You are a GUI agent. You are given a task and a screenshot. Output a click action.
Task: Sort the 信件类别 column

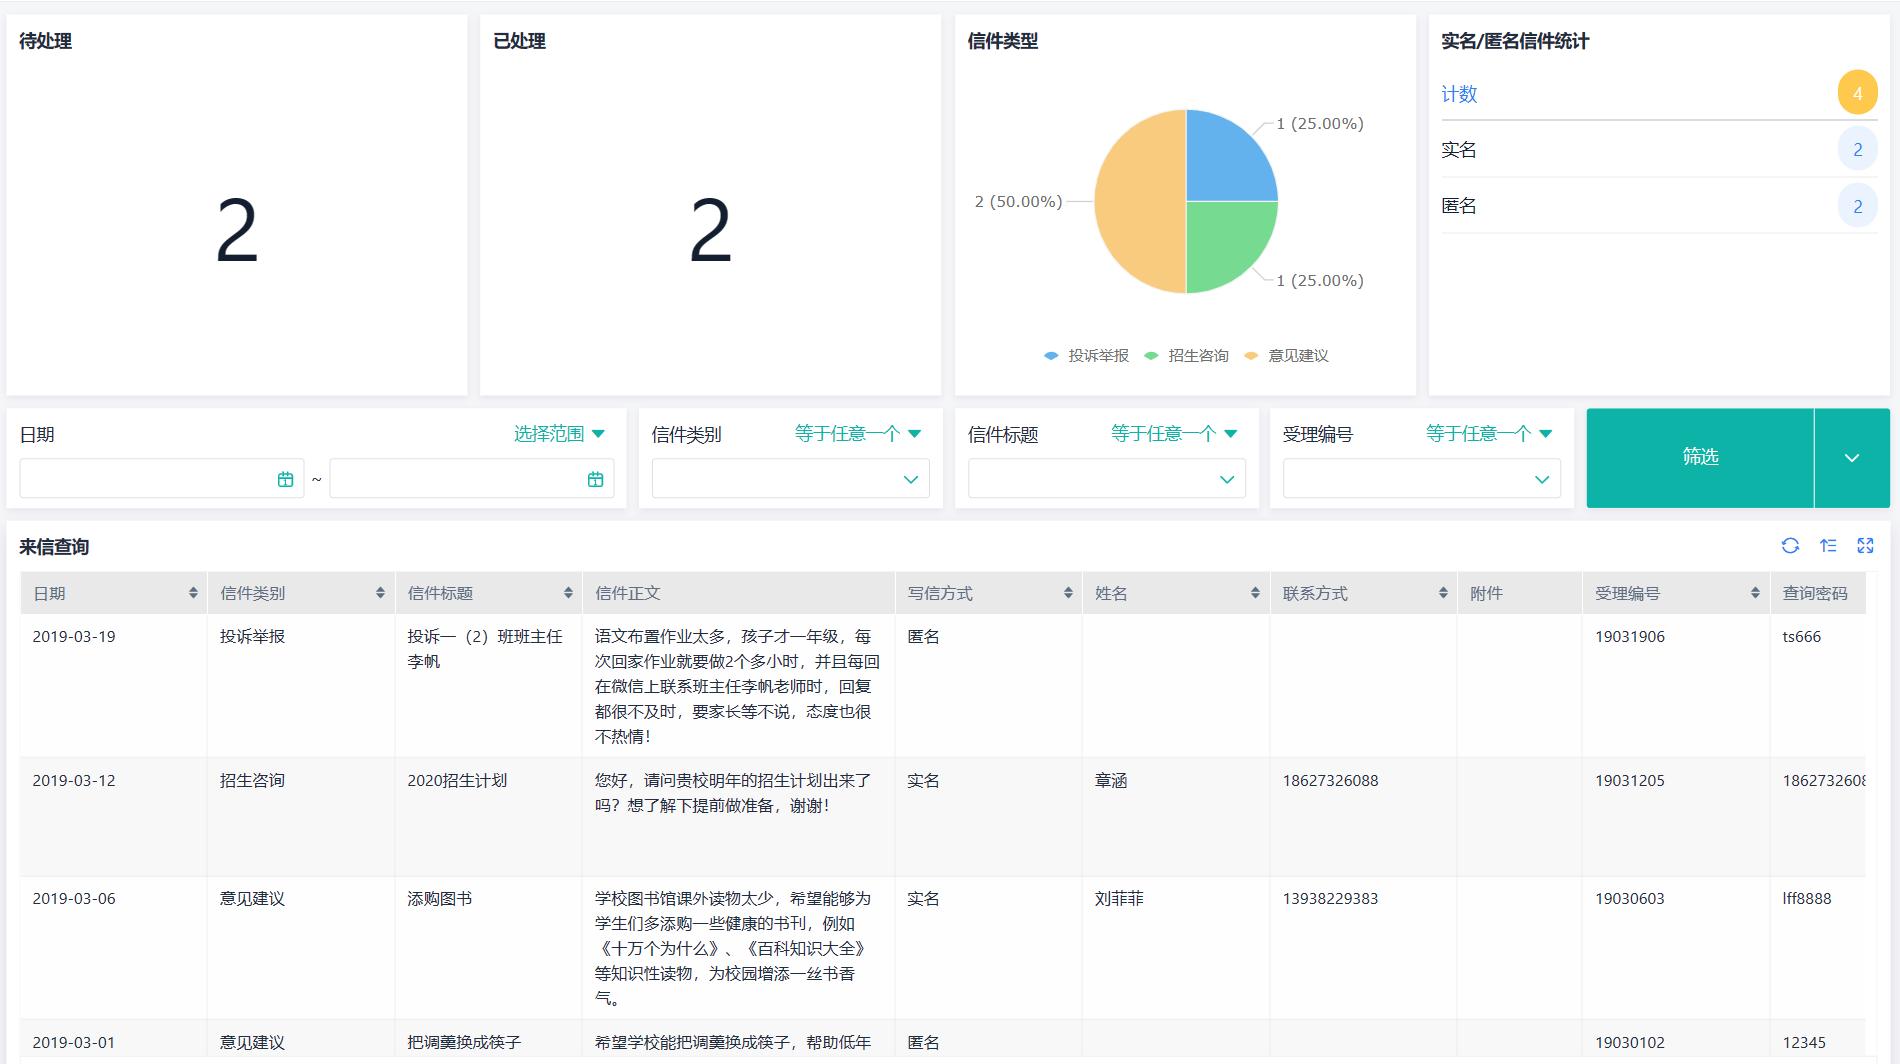(x=381, y=592)
